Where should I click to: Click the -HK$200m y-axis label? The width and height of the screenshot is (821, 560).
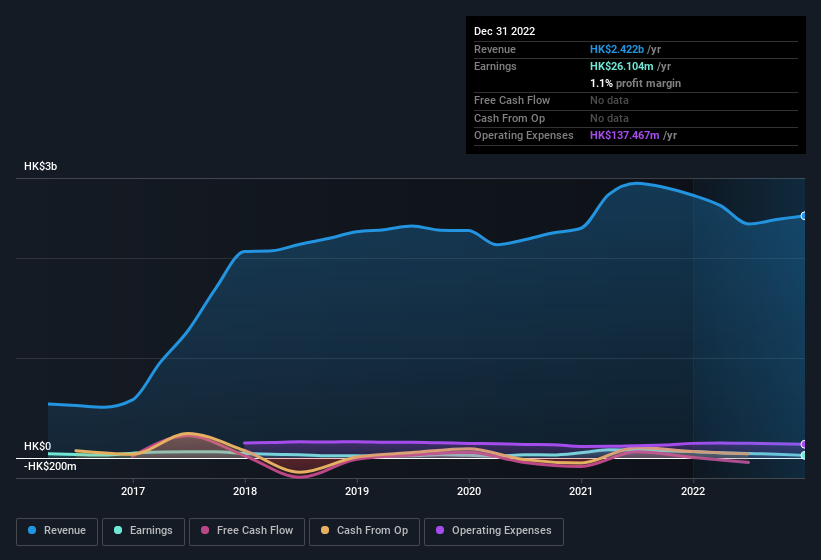tap(50, 466)
